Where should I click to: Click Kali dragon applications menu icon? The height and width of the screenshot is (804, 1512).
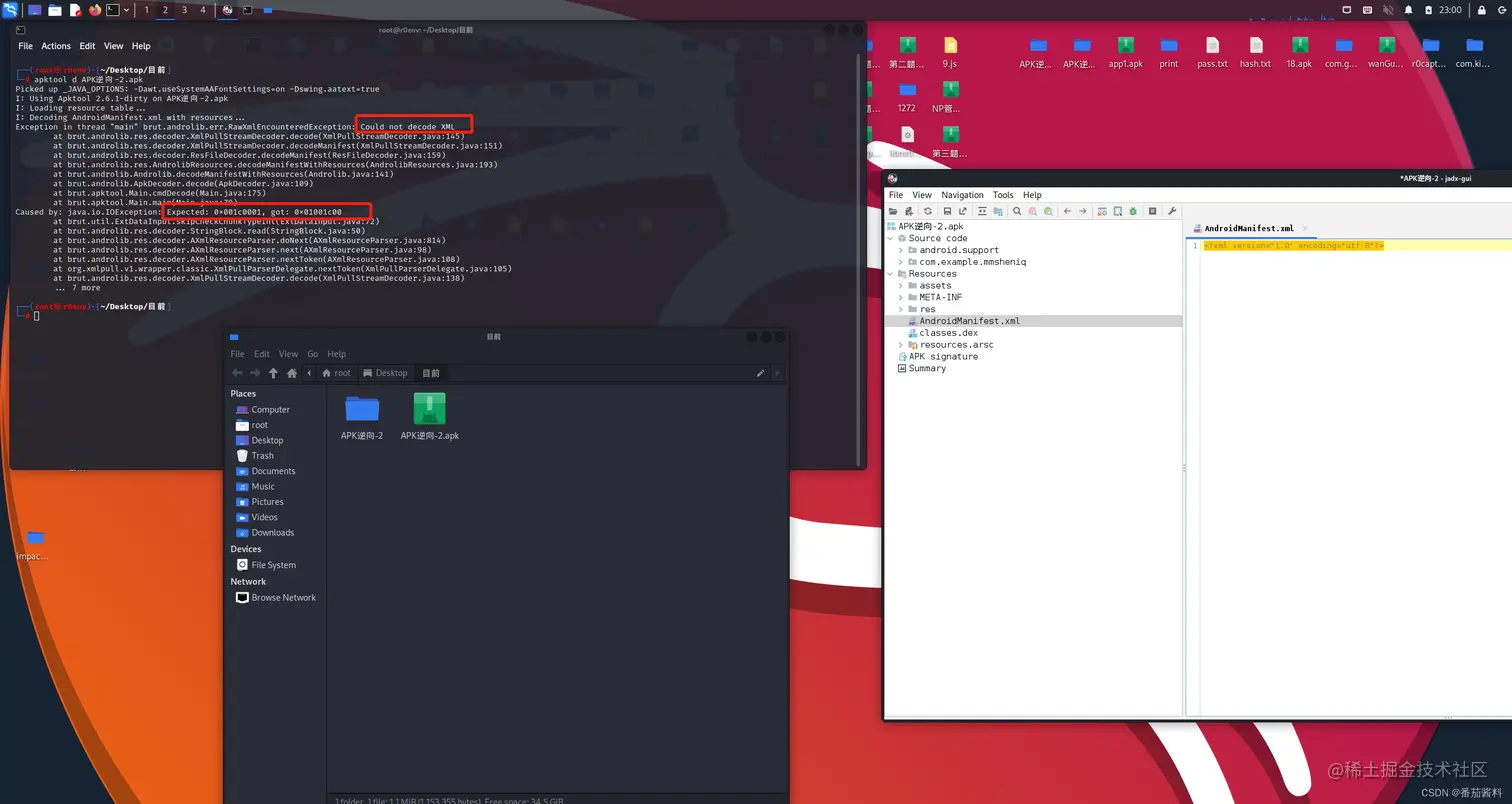point(9,9)
